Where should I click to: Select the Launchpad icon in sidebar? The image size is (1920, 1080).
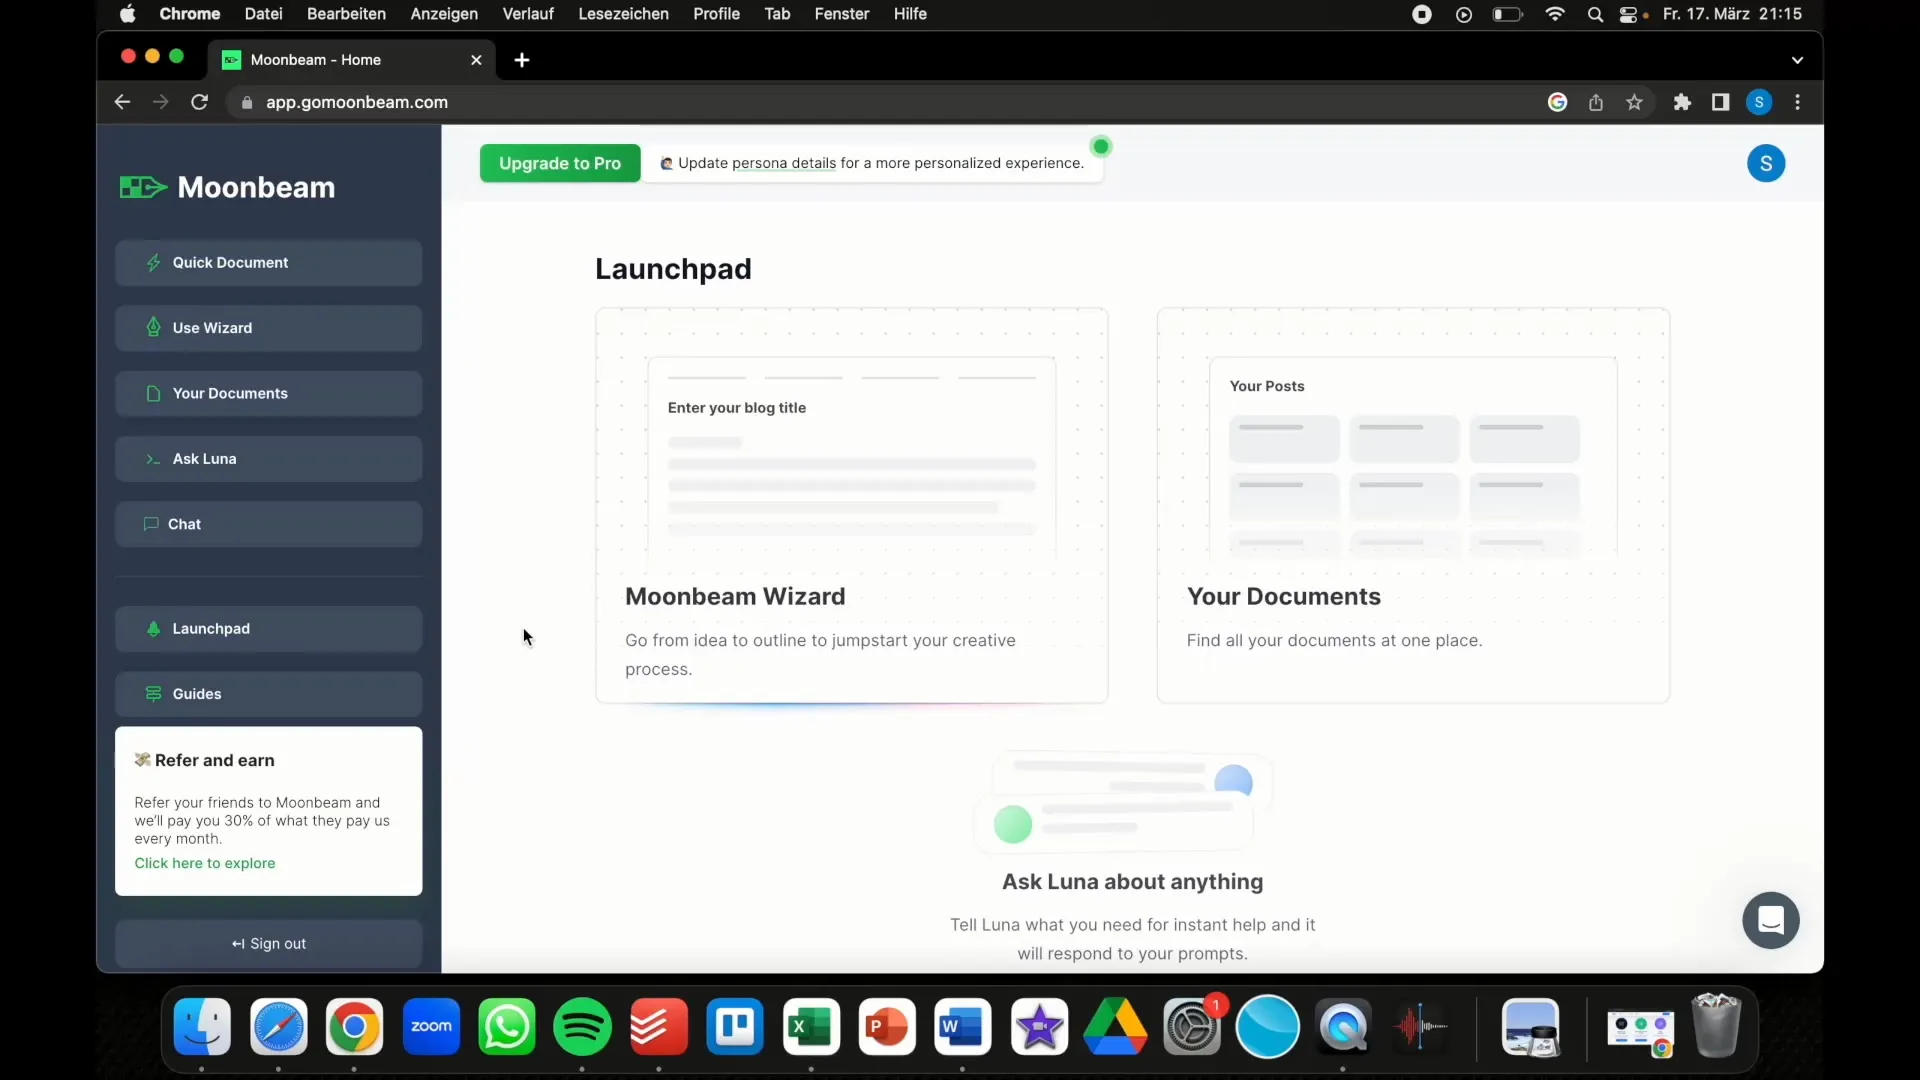(x=153, y=629)
